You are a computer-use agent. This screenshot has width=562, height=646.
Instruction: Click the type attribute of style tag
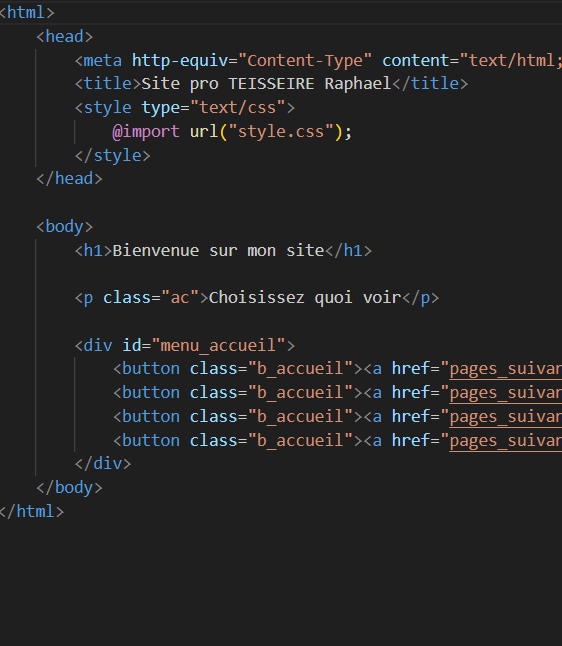pyautogui.click(x=161, y=108)
